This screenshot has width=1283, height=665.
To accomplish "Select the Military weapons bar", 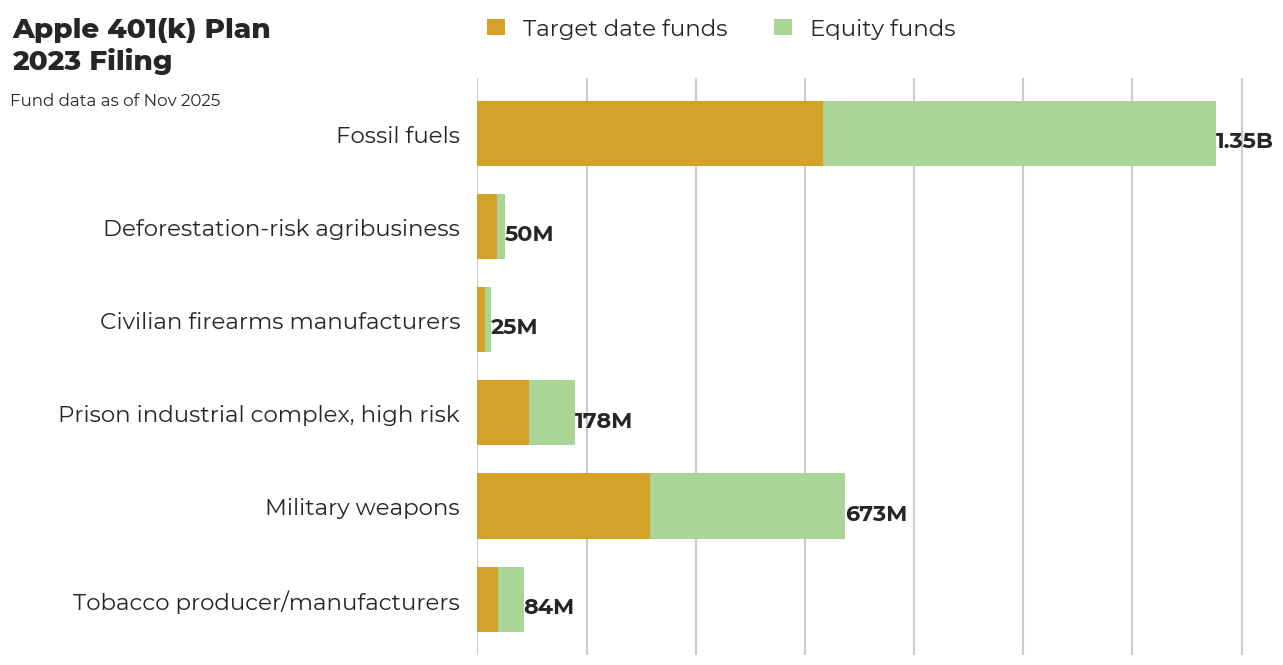I will click(660, 506).
